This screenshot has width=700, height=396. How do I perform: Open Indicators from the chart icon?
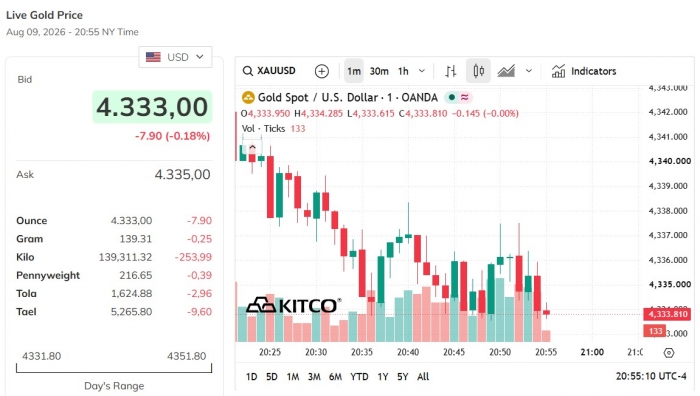(x=558, y=71)
